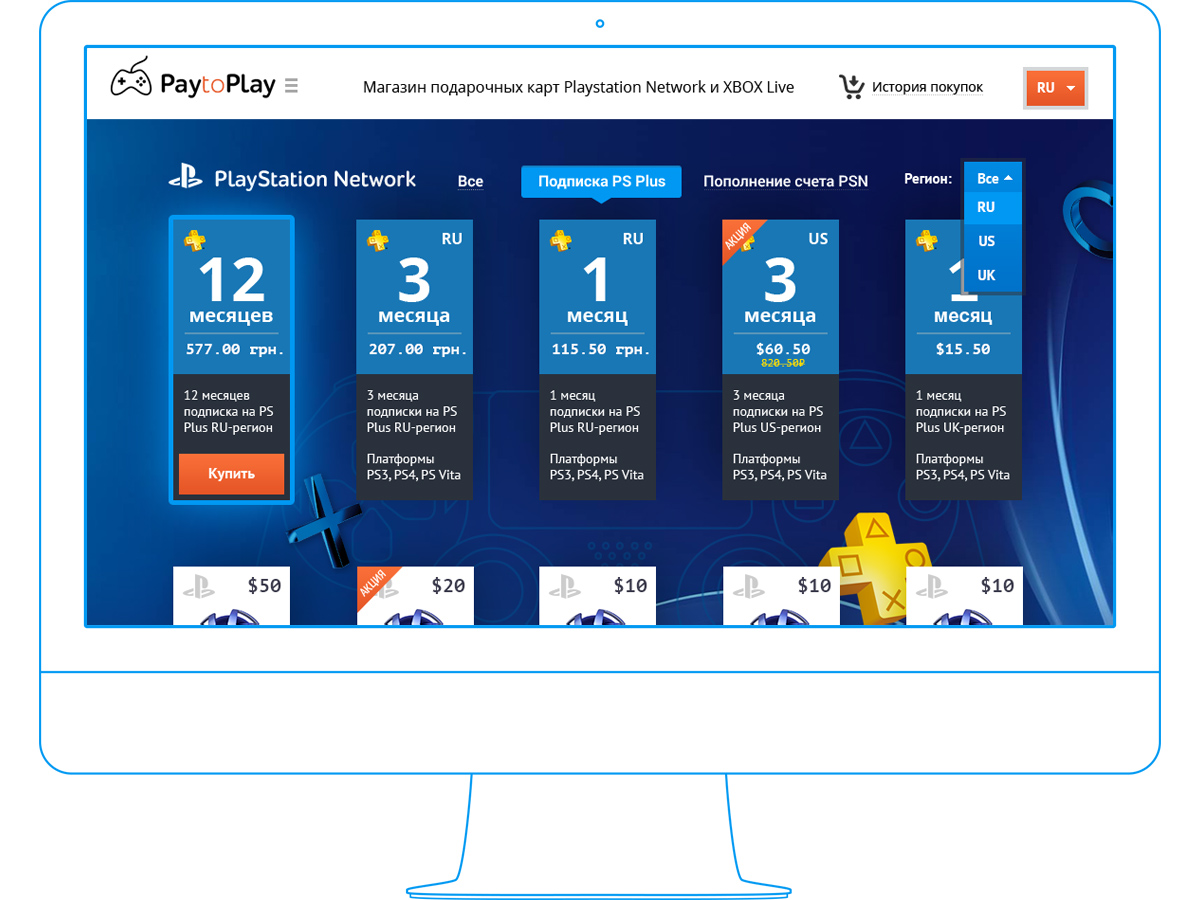This screenshot has width=1200, height=900.
Task: Click the 115.50 грн. price
Action: click(601, 349)
